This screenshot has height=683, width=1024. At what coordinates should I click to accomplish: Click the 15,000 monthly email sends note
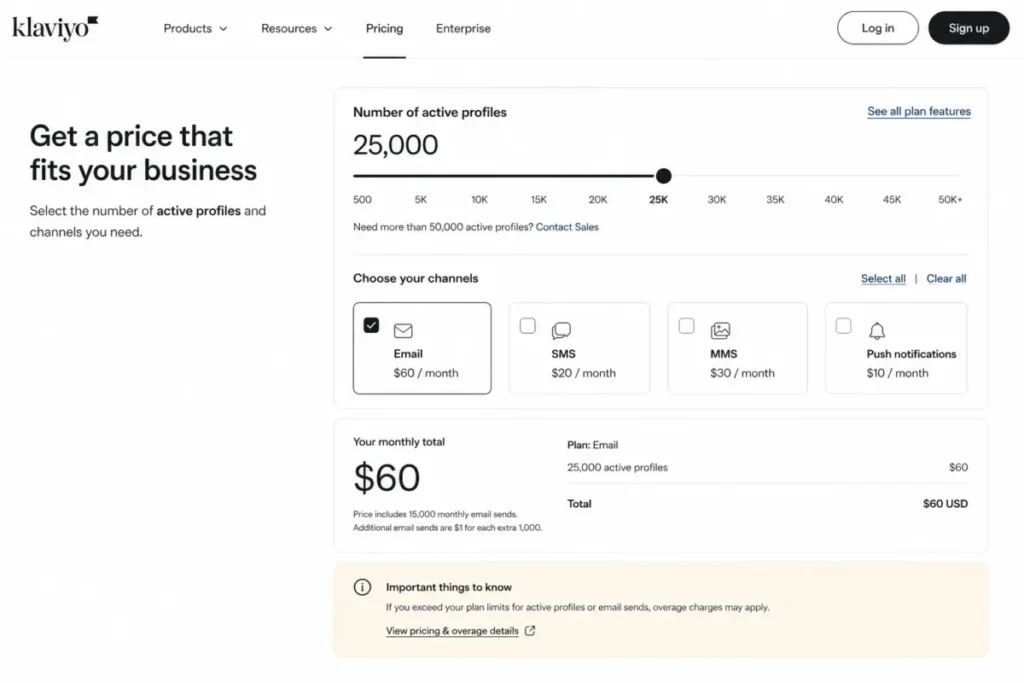pos(435,514)
